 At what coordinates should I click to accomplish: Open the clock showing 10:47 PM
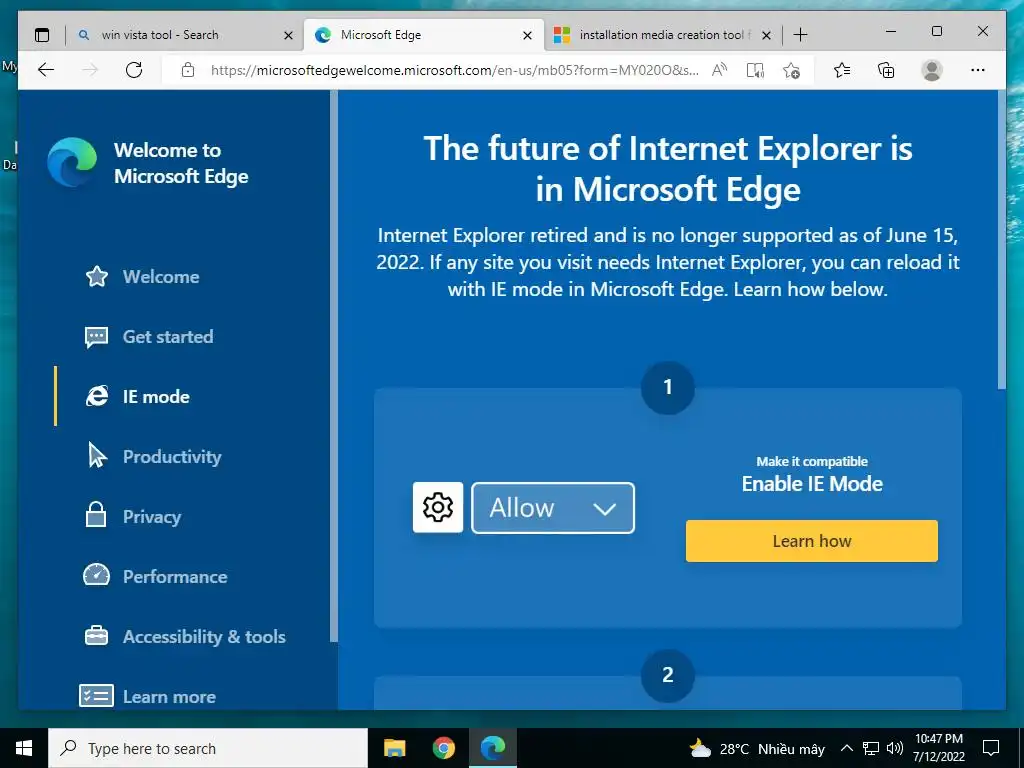(938, 748)
